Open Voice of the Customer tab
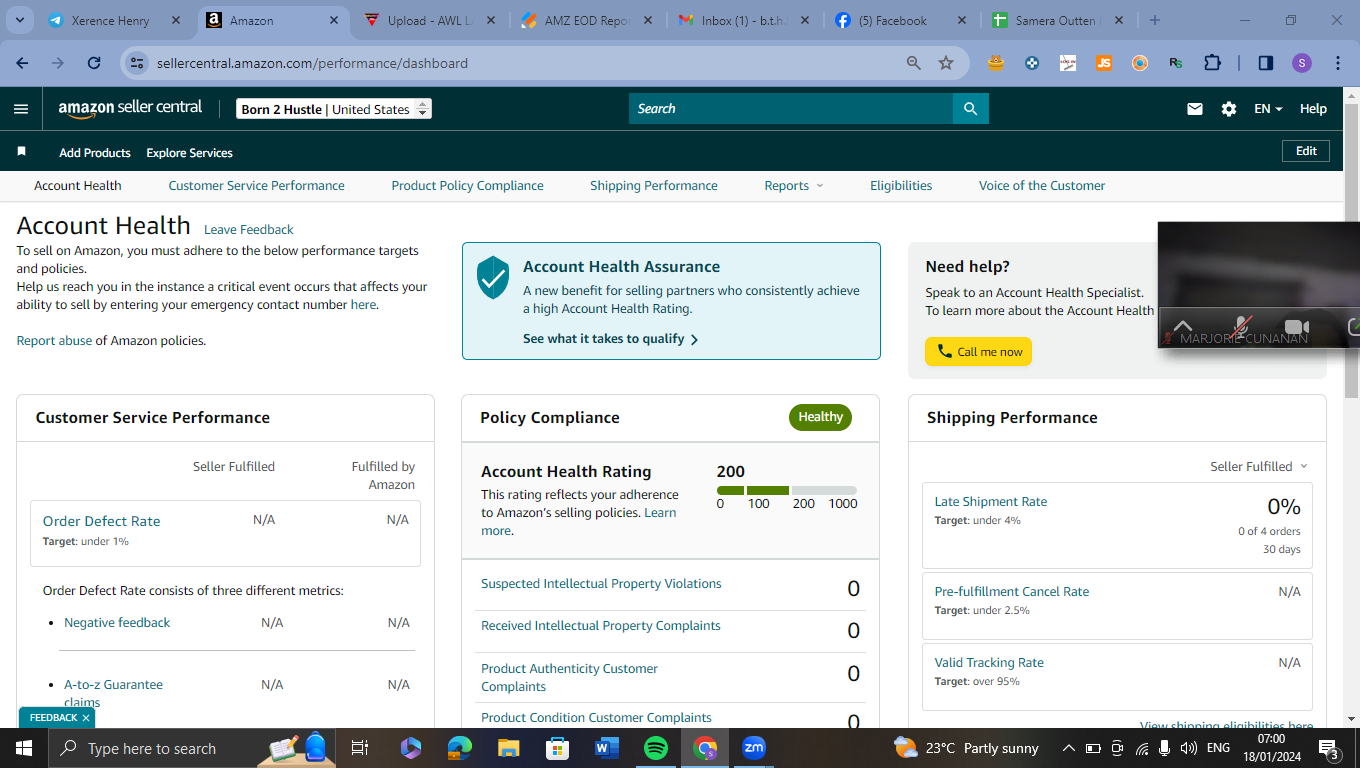 [1042, 186]
